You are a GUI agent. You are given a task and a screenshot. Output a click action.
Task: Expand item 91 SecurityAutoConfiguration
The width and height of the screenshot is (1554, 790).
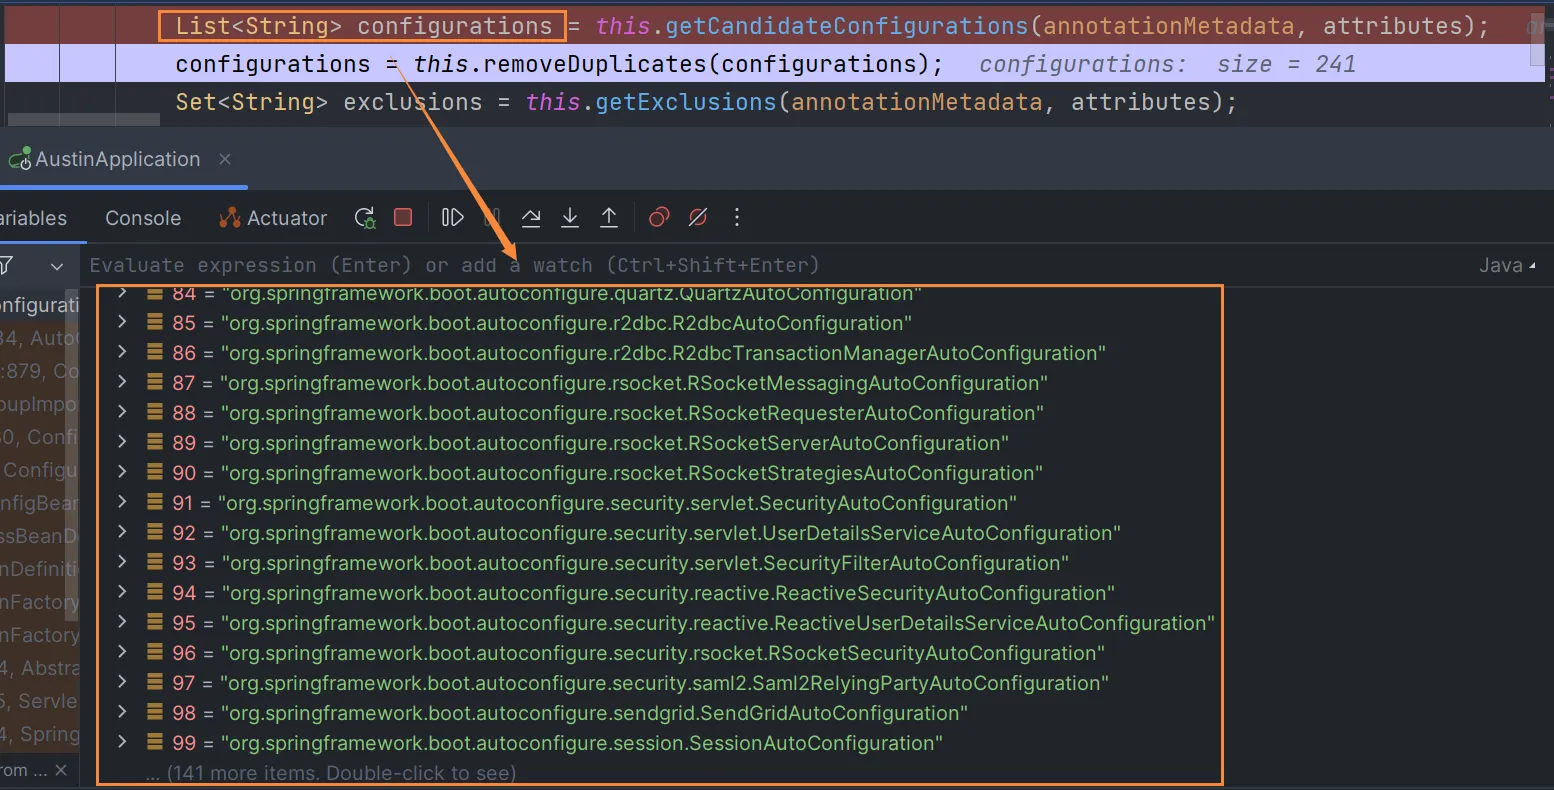click(x=122, y=503)
